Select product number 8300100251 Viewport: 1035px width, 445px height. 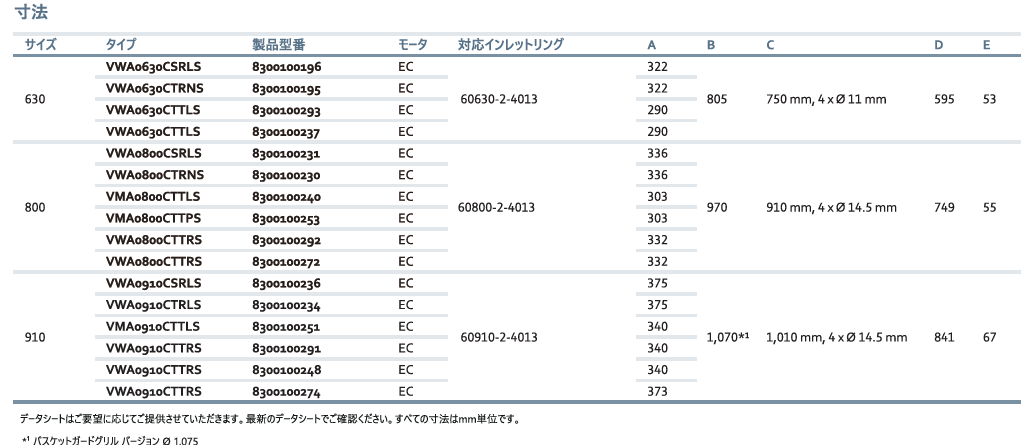(x=286, y=327)
